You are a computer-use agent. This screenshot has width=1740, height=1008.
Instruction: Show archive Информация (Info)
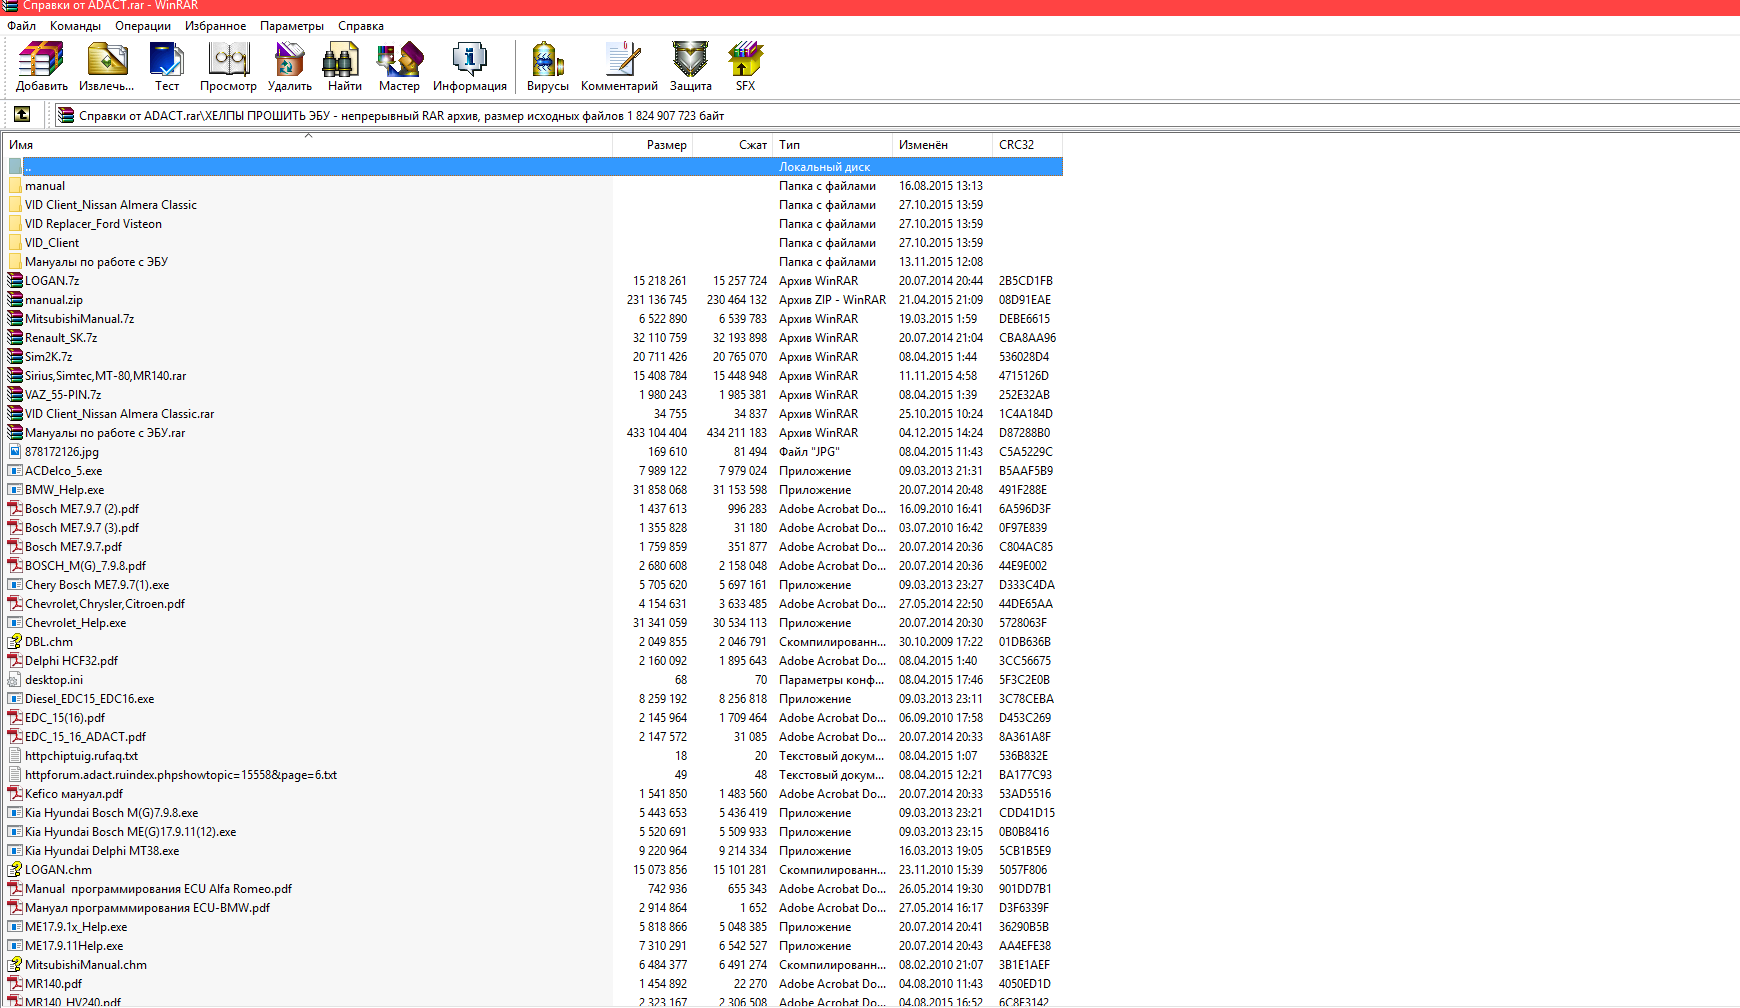point(469,66)
